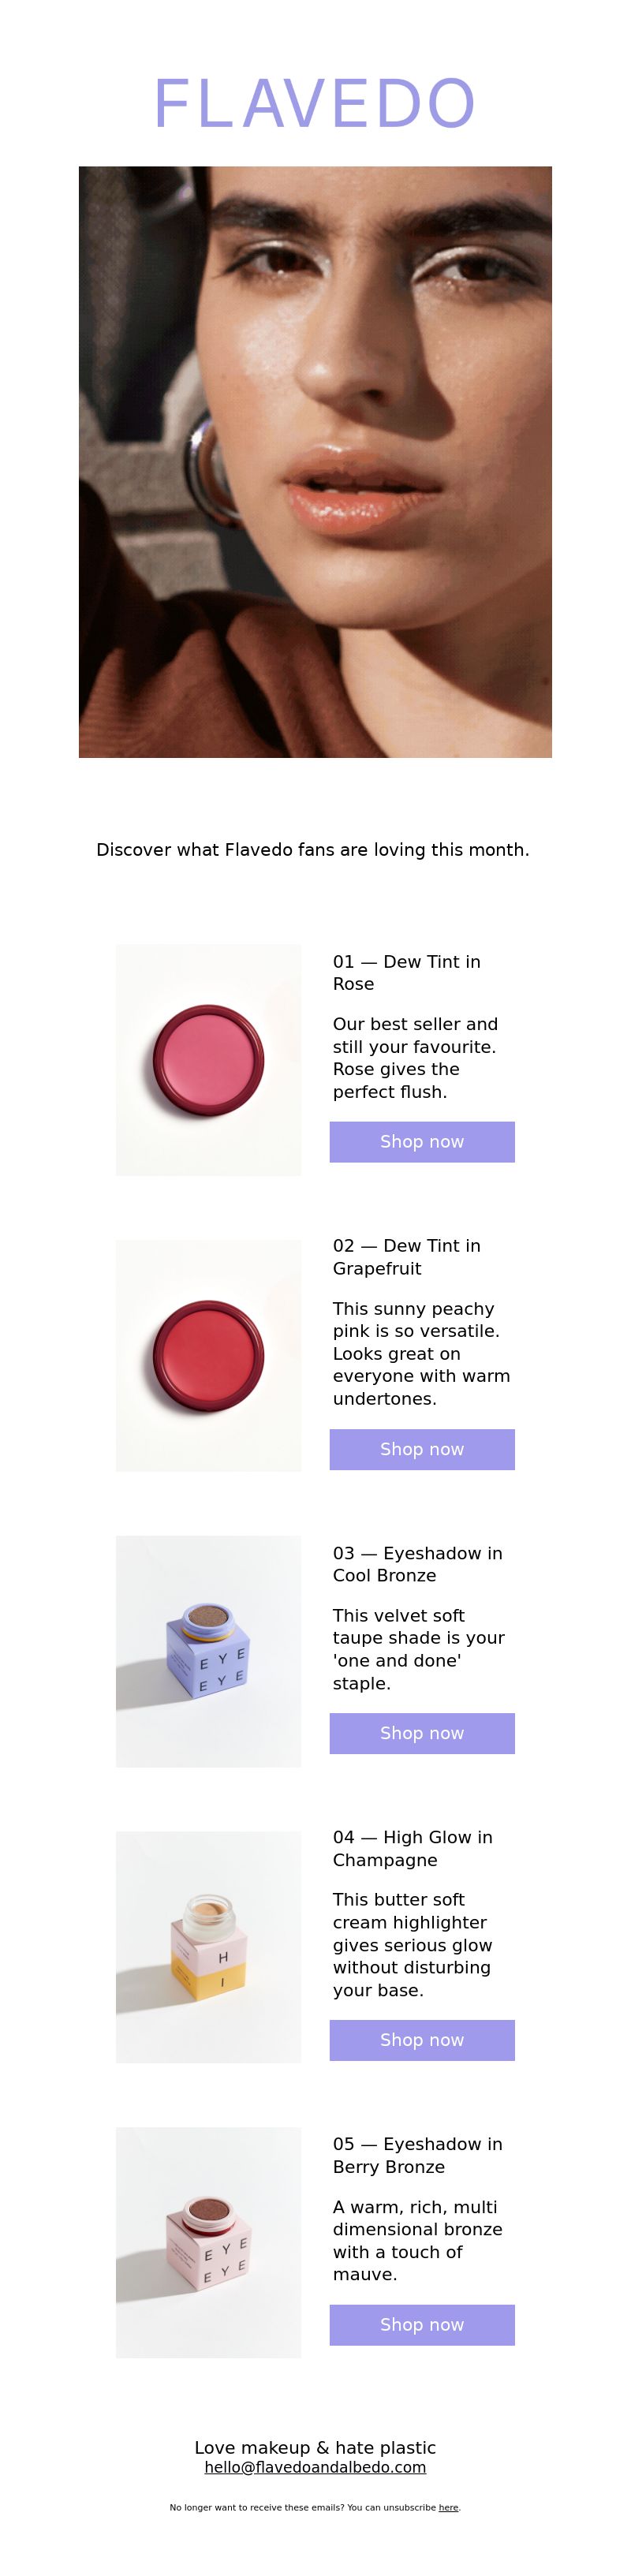Click the hello@flavedoandalbedo.com email link
This screenshot has height=2576, width=631.
tap(315, 2467)
